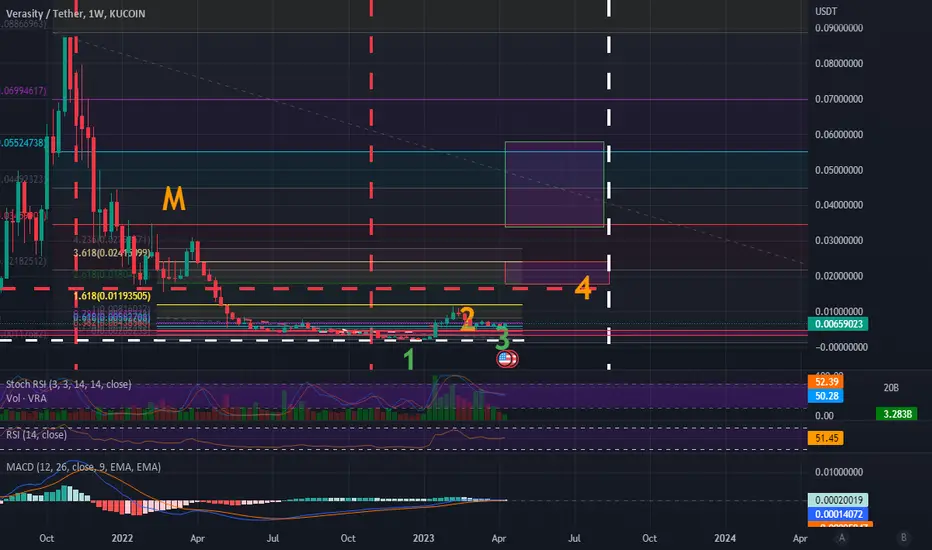This screenshot has height=550, width=932.
Task: Click the orange 52.39 Stoch RSI value
Action: tap(826, 382)
